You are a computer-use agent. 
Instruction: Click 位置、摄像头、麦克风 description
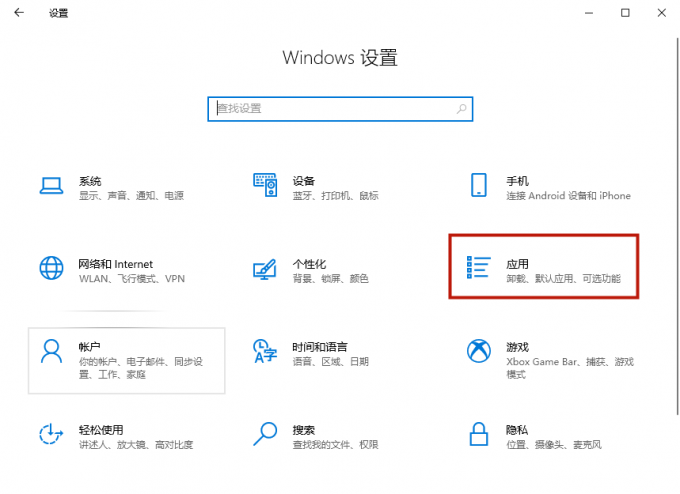click(x=554, y=445)
